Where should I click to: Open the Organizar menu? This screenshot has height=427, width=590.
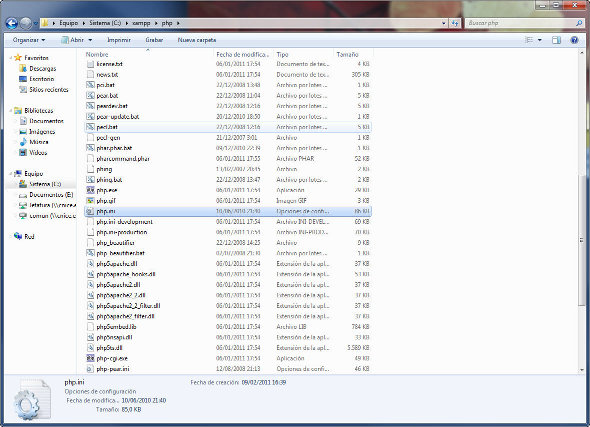point(29,40)
